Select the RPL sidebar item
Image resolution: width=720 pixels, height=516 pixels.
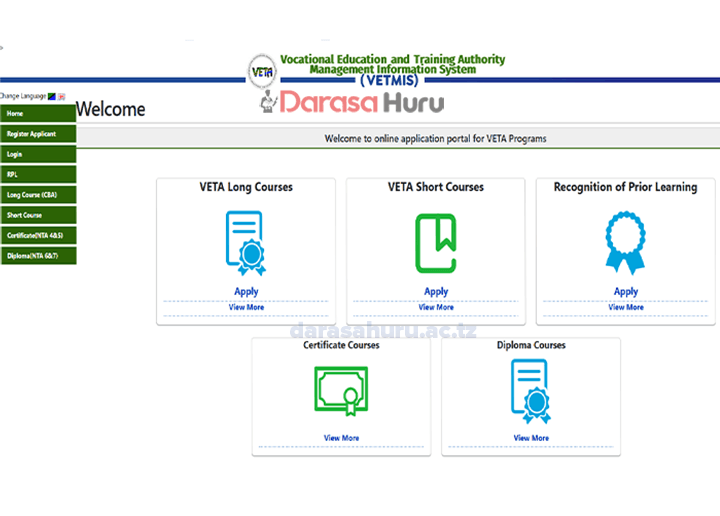tap(38, 174)
